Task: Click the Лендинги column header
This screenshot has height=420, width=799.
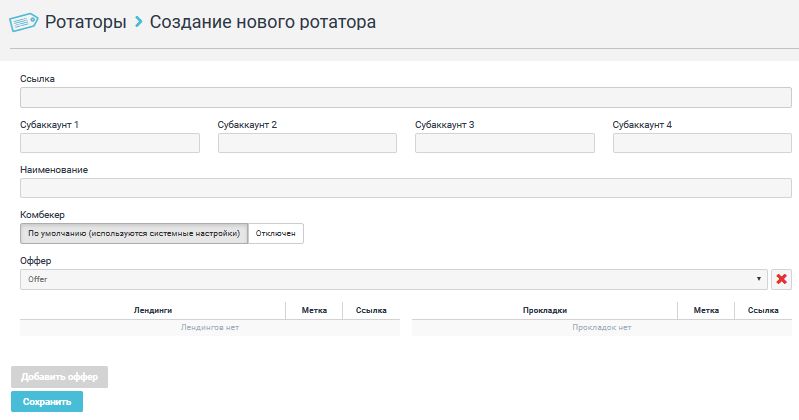Action: point(153,310)
